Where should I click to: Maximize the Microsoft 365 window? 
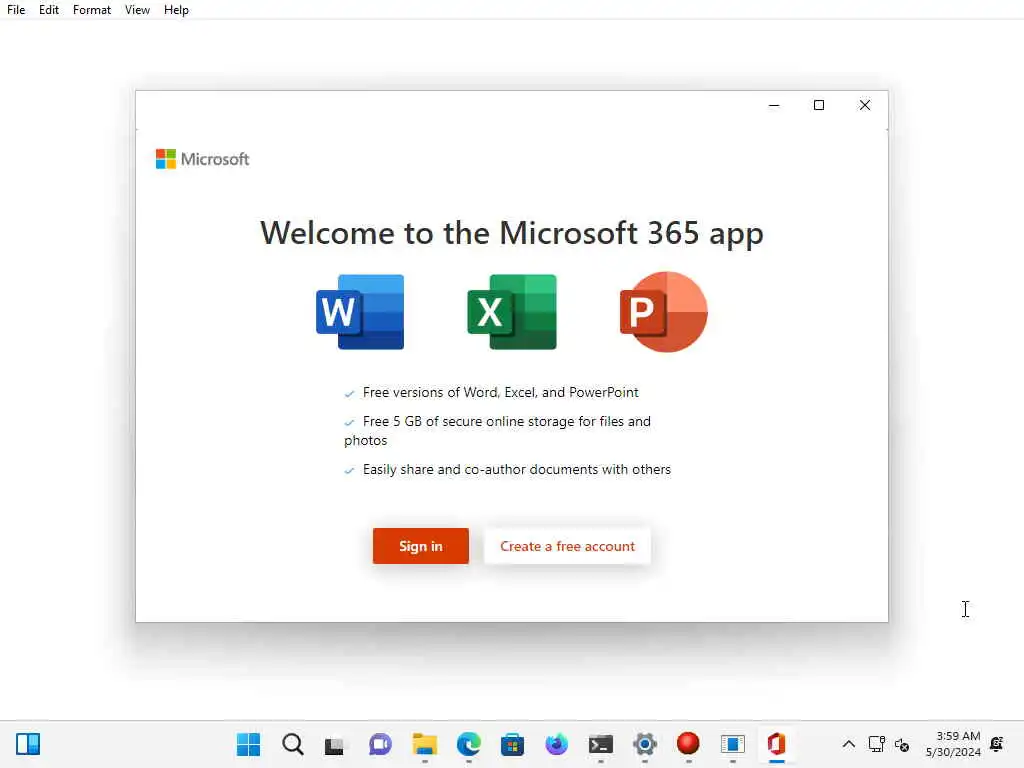tap(819, 105)
